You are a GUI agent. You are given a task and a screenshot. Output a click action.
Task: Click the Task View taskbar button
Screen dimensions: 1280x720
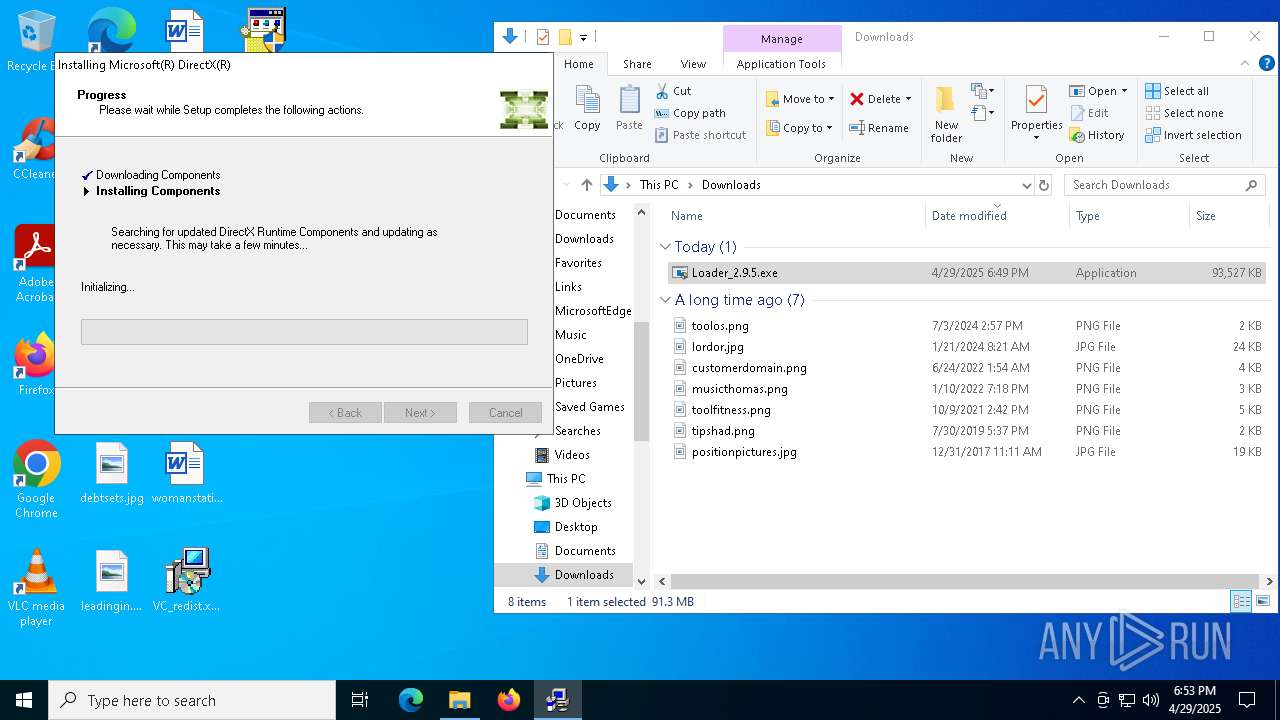360,700
